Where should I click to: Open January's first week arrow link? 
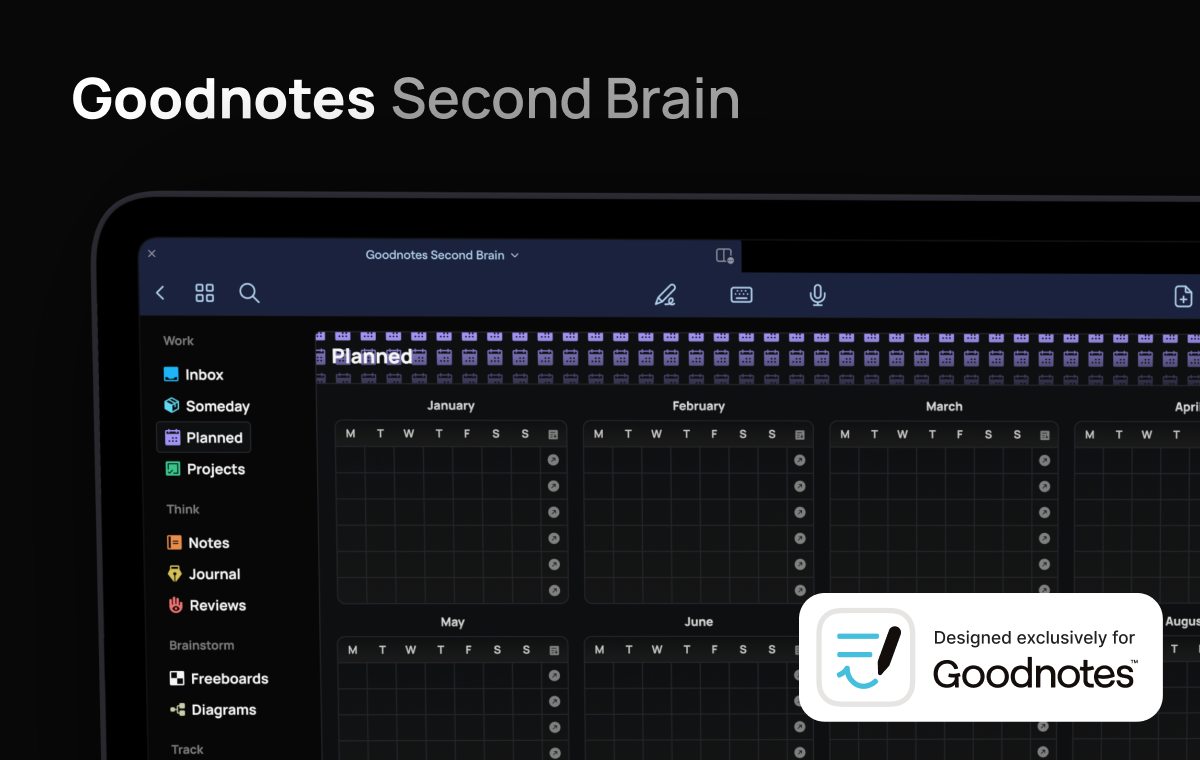[x=554, y=460]
